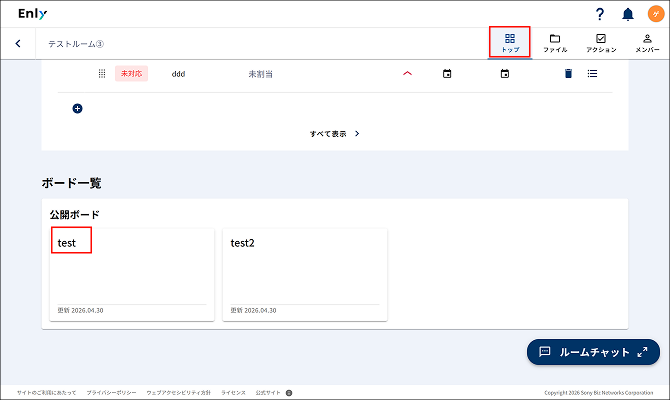Open the test2 board card
The image size is (670, 400).
click(x=305, y=275)
